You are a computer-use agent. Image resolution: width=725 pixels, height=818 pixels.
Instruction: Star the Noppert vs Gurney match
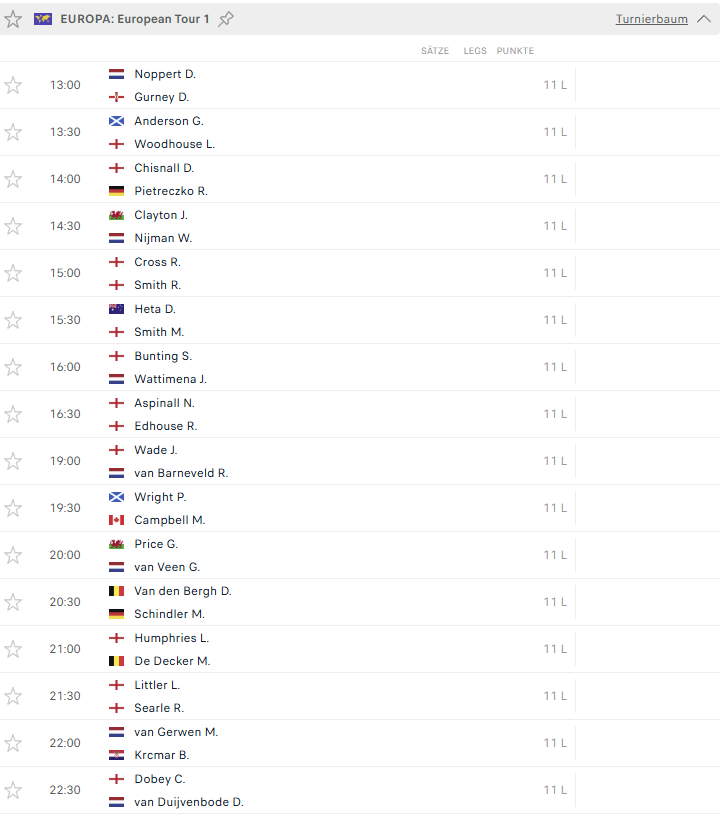[13, 85]
